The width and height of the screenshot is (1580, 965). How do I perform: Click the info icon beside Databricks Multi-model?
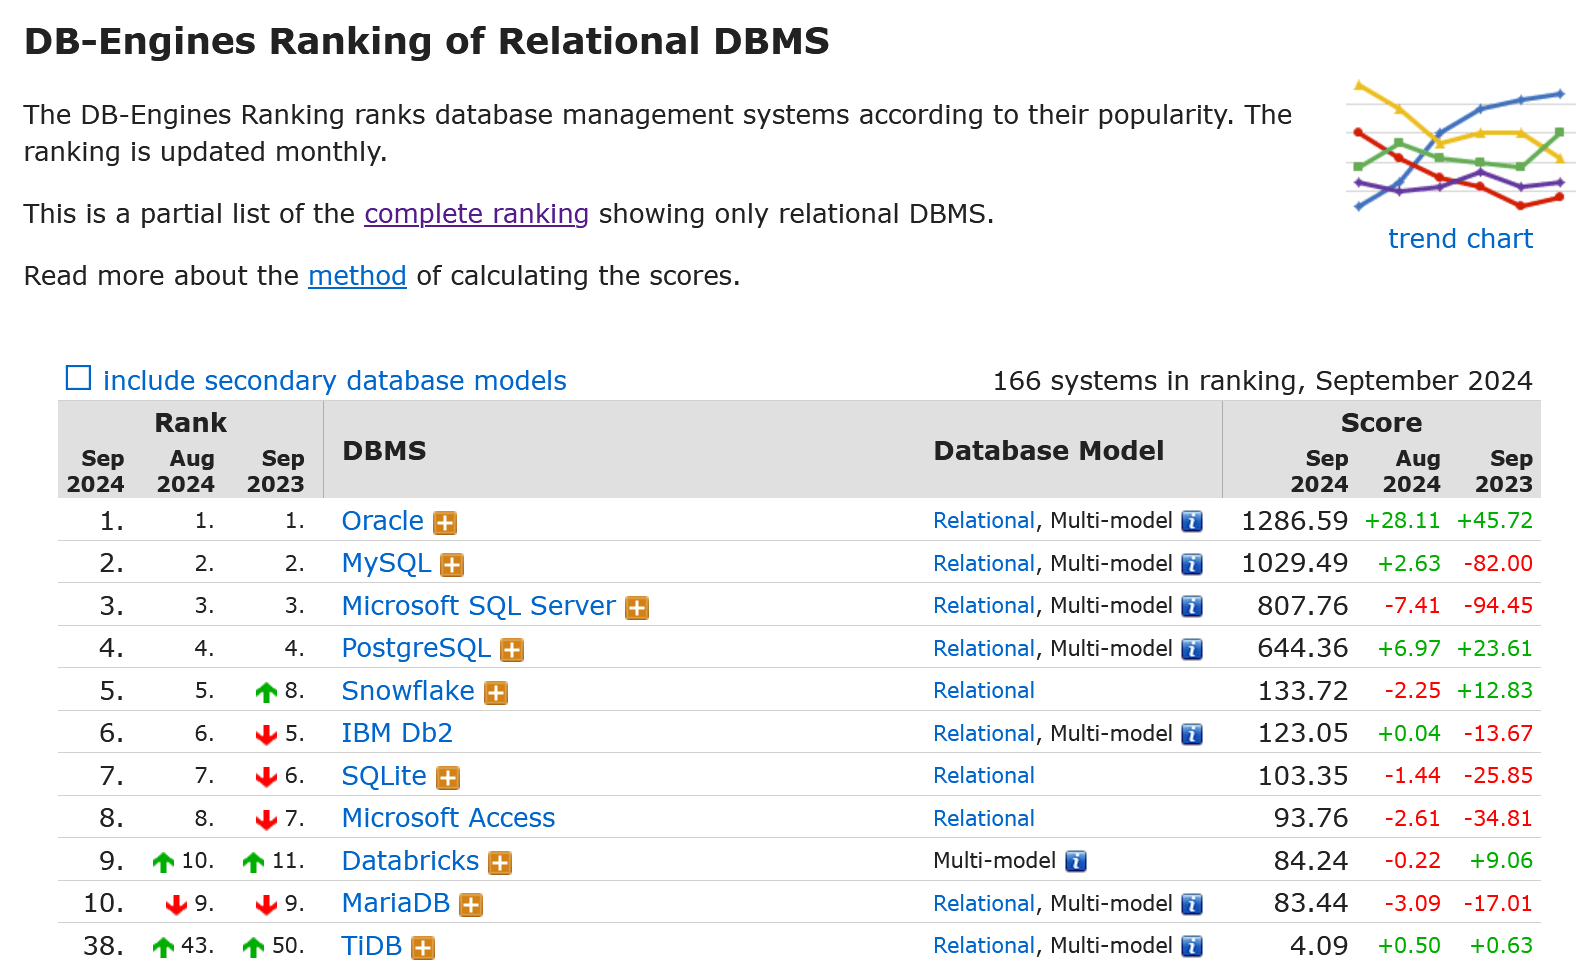pos(1075,861)
